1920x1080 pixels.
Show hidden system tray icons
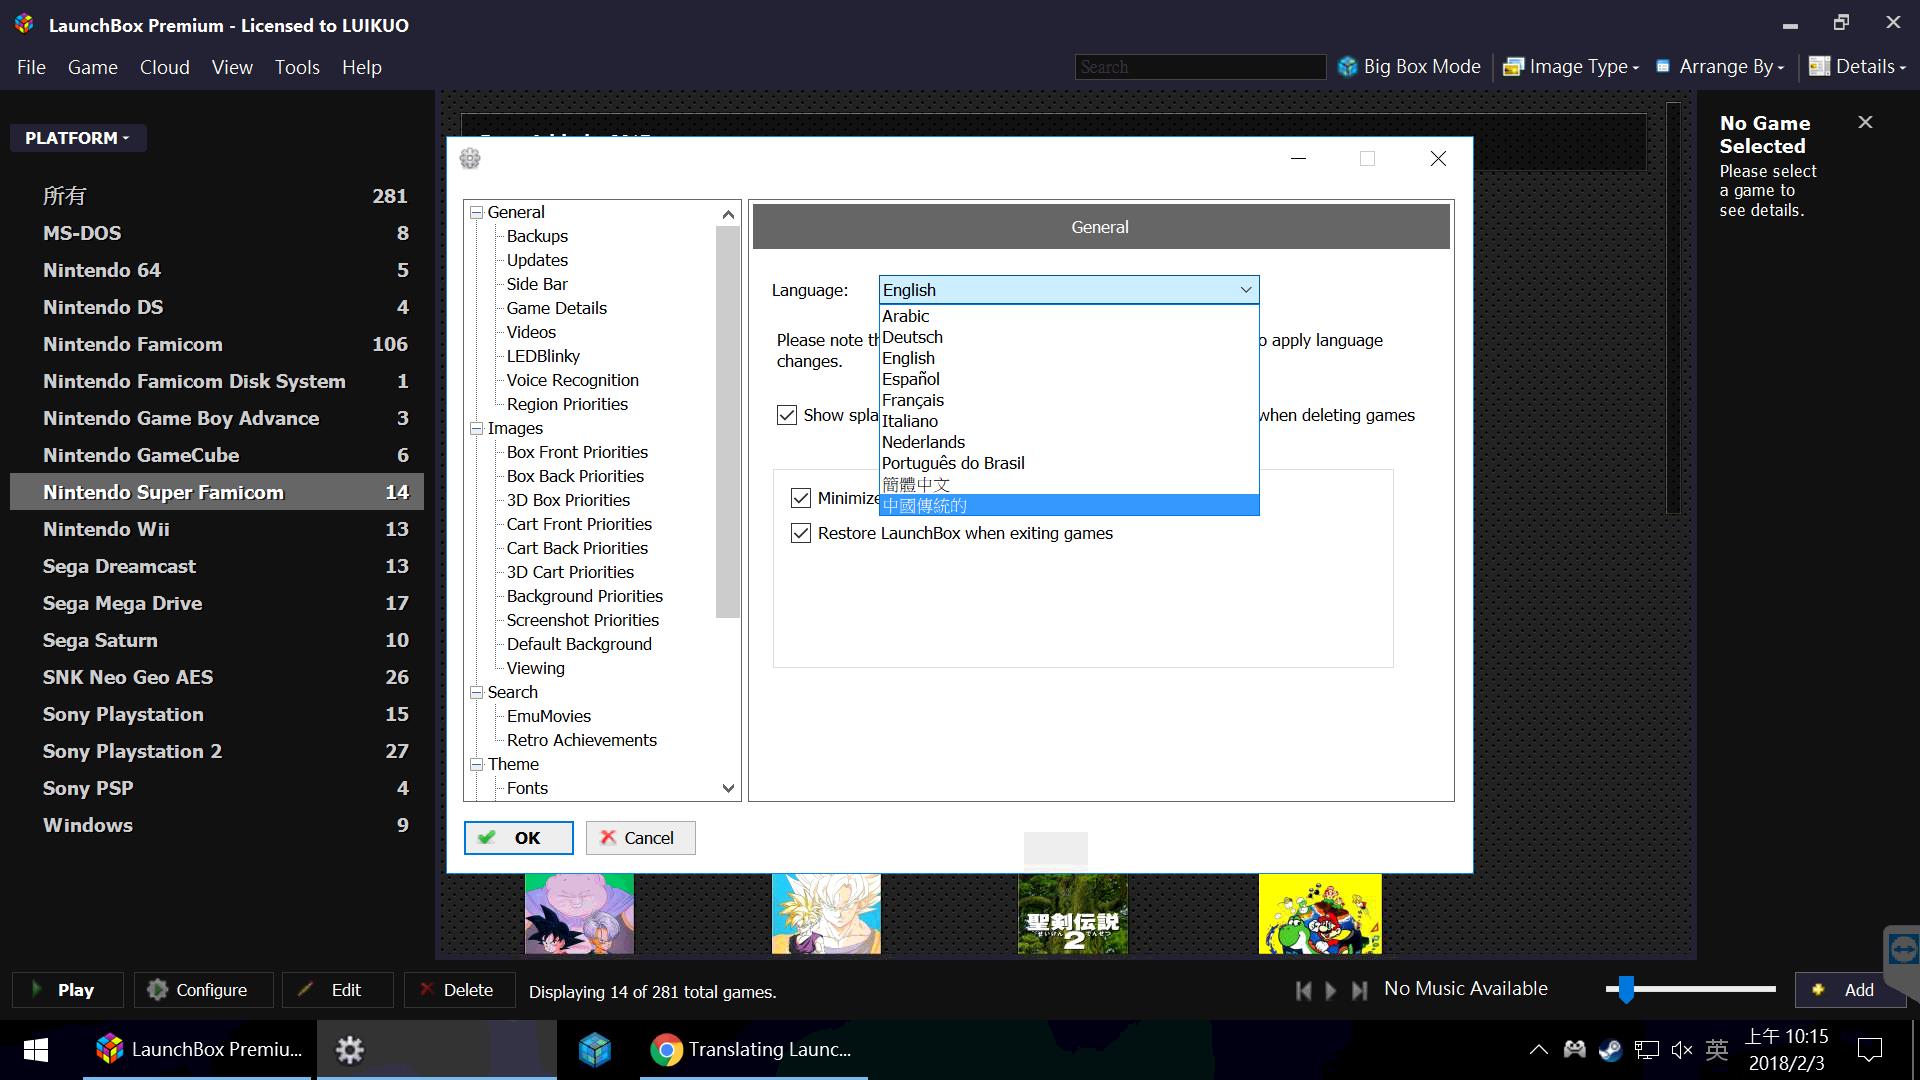1539,1050
